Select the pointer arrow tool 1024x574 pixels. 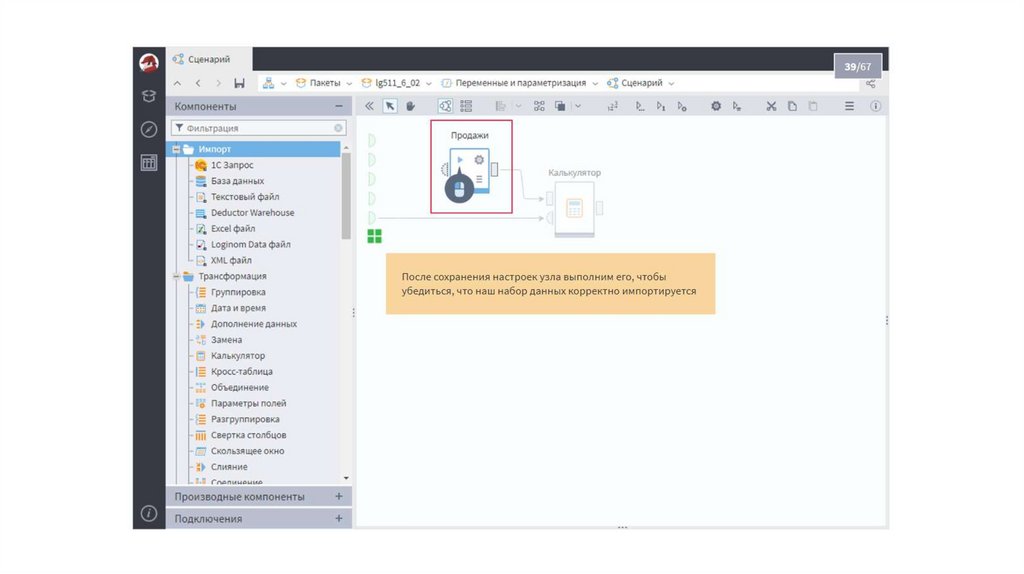click(390, 106)
